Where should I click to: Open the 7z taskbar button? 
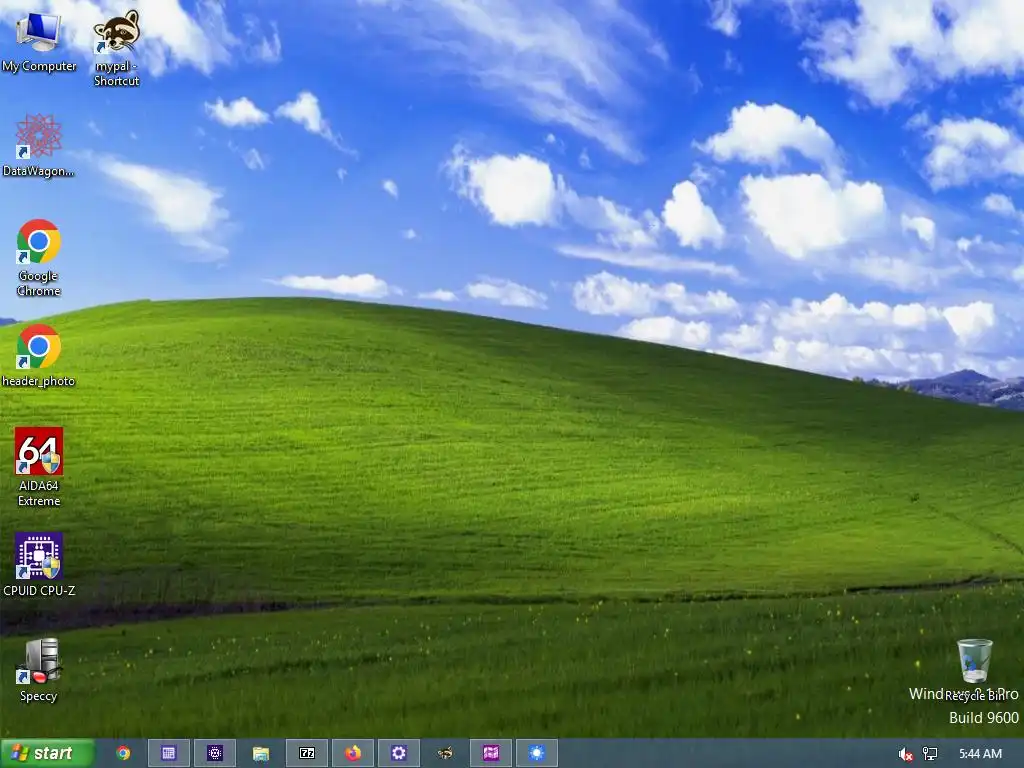click(307, 753)
